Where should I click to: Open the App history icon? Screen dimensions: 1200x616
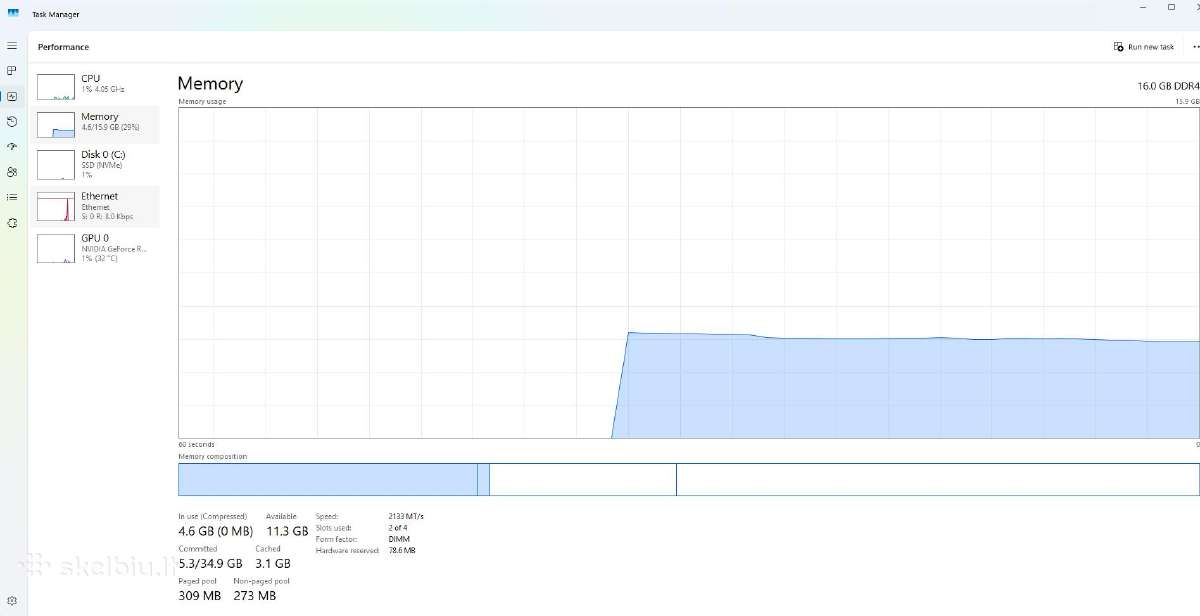(12, 122)
